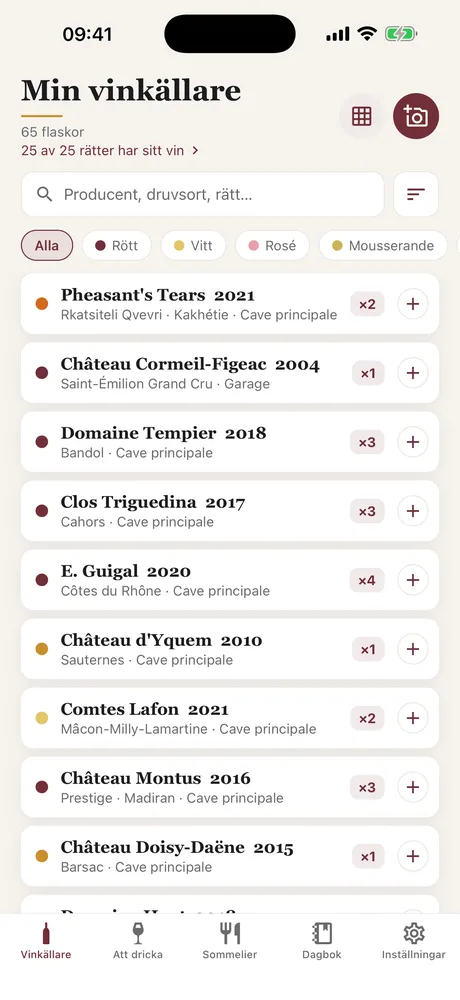Tap the red color dot of E. Guigal 2020
The image size is (460, 1000).
[42, 580]
